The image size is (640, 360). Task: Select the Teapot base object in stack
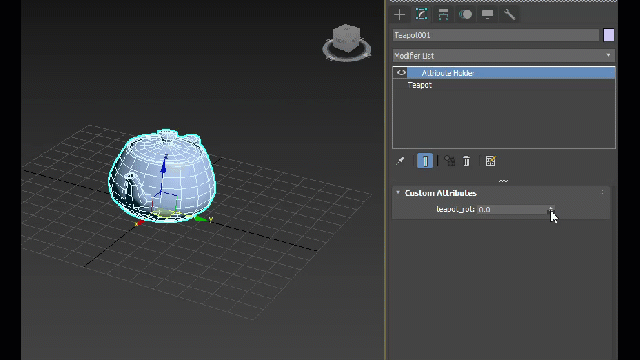coord(504,85)
